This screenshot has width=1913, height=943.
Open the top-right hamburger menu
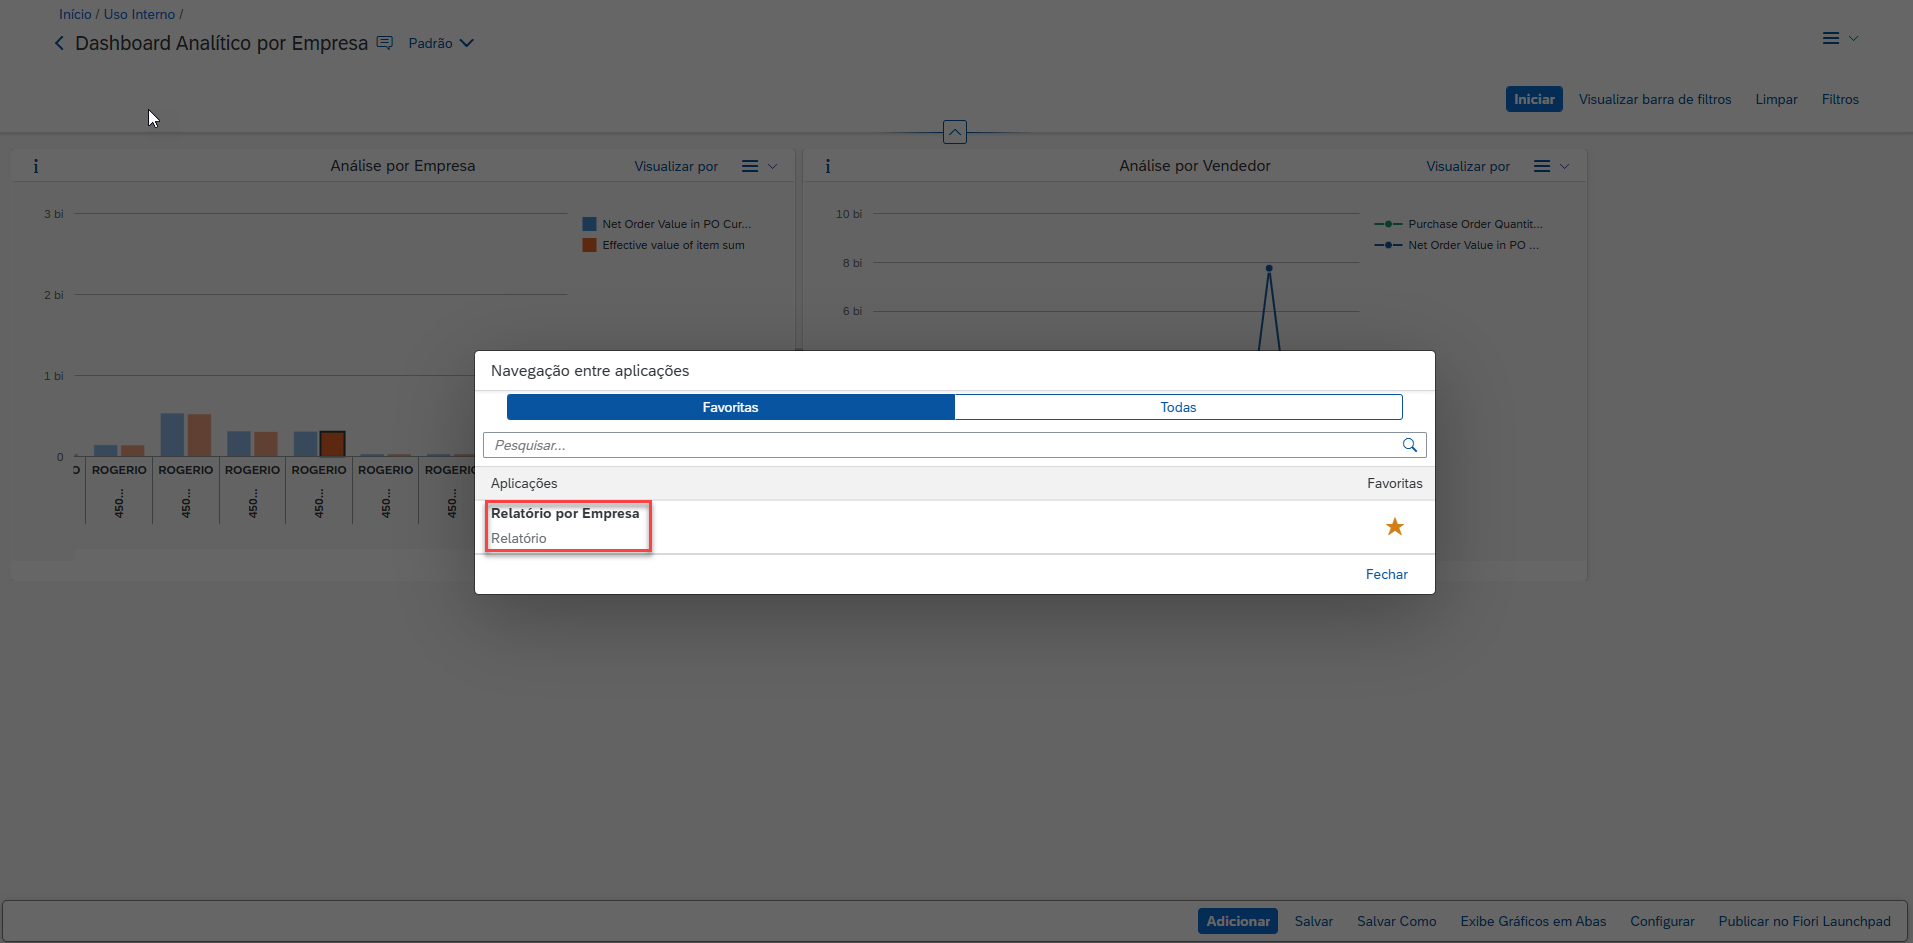click(1831, 38)
